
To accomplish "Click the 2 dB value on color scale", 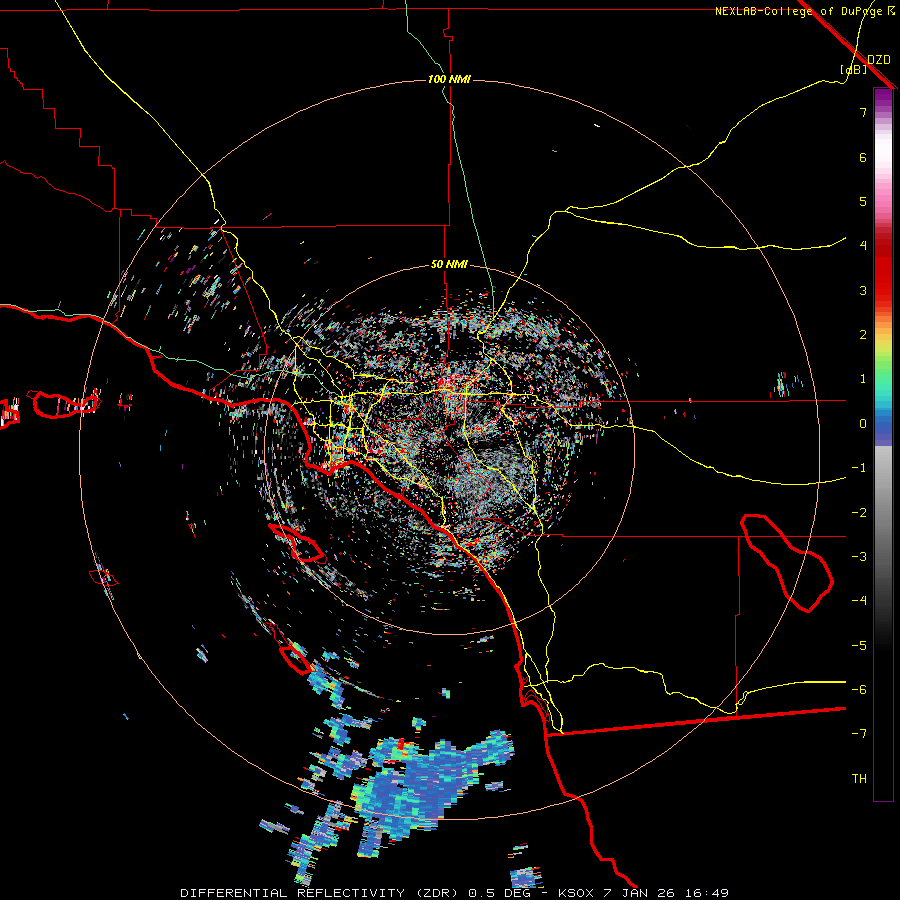I will coord(863,335).
